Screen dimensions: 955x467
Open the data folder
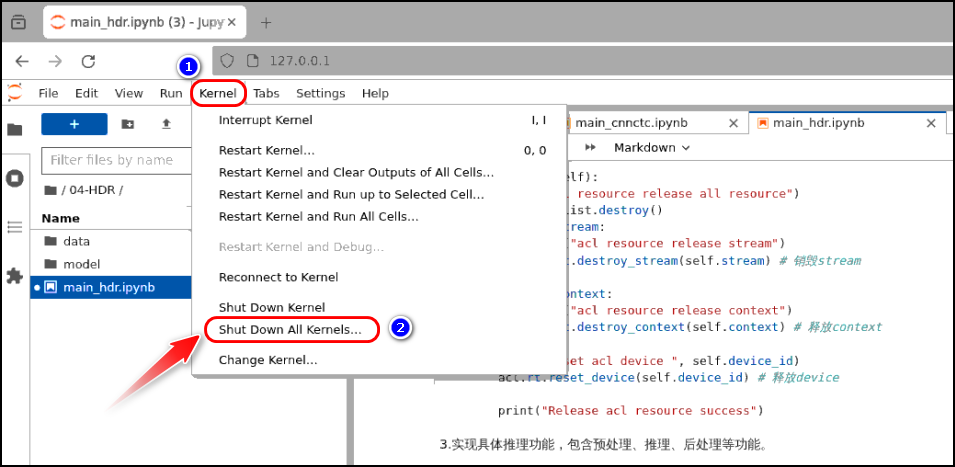pos(111,241)
